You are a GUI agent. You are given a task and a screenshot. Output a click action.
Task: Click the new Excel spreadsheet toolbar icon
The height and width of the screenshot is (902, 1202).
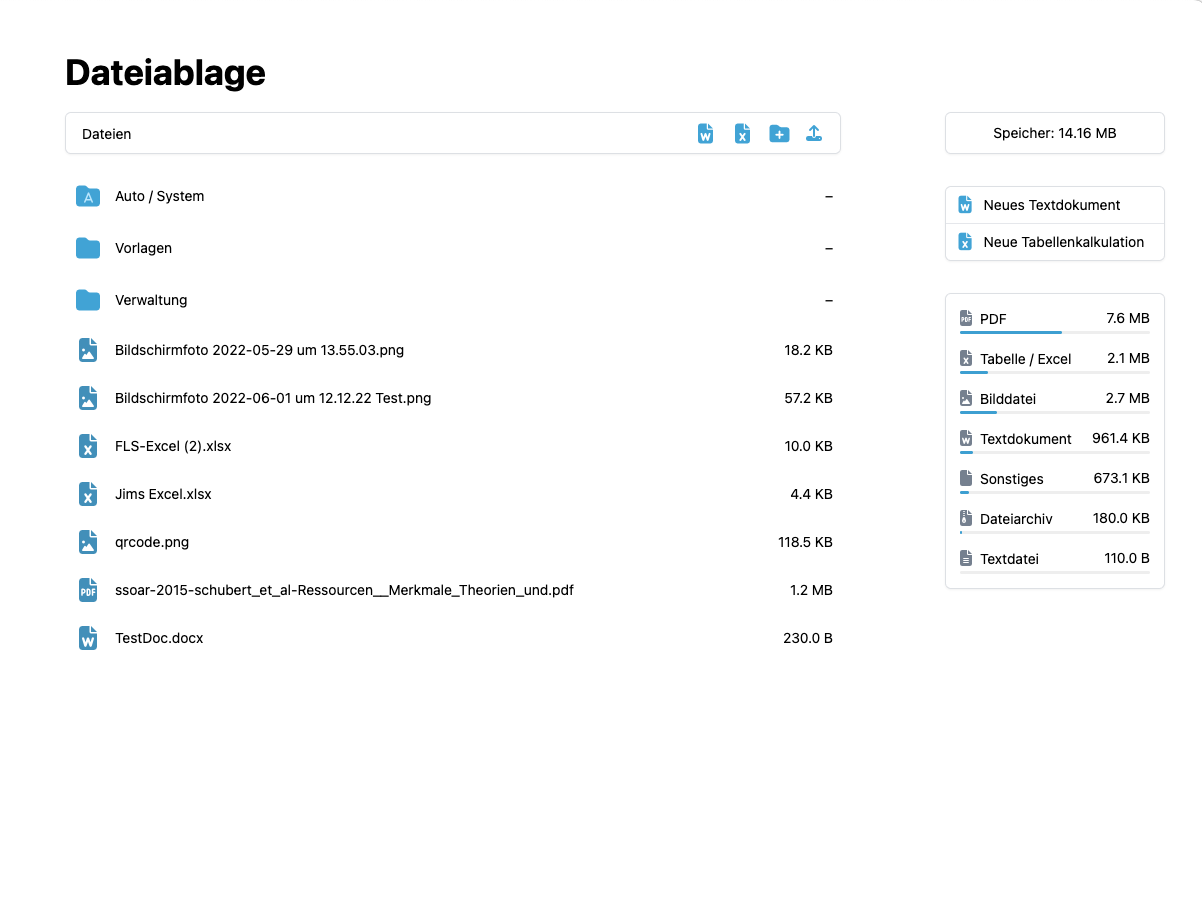[x=742, y=134]
